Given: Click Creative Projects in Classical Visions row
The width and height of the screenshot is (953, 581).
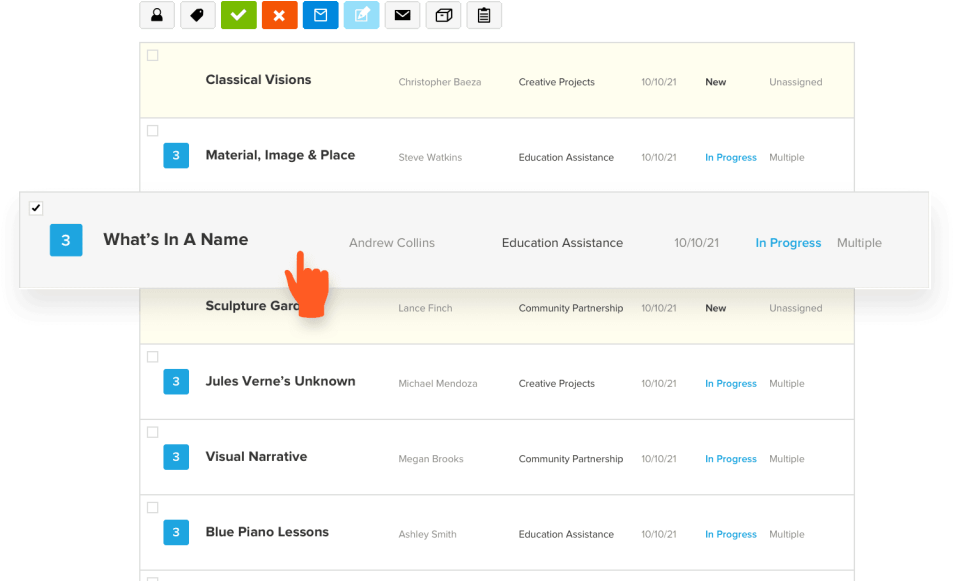Looking at the screenshot, I should [x=556, y=82].
